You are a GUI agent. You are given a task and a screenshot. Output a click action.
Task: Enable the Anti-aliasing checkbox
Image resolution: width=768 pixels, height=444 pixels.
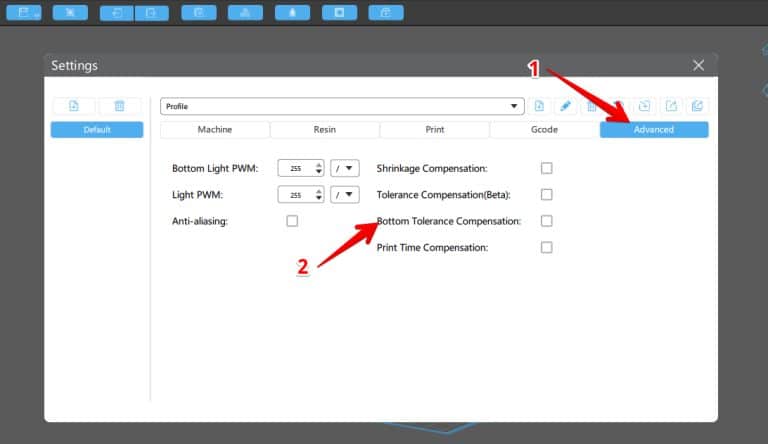[x=292, y=221]
